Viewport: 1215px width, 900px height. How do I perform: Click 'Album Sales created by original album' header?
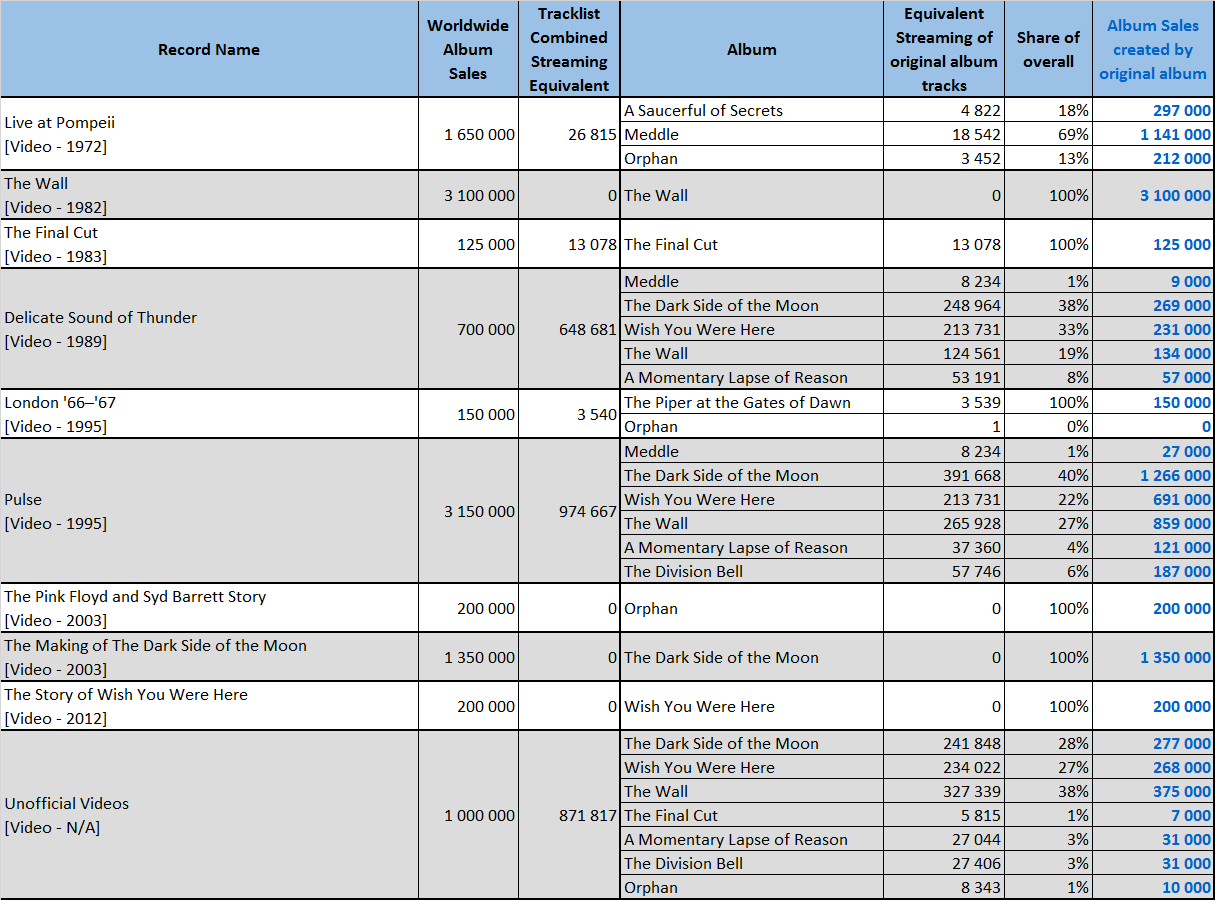[1153, 49]
